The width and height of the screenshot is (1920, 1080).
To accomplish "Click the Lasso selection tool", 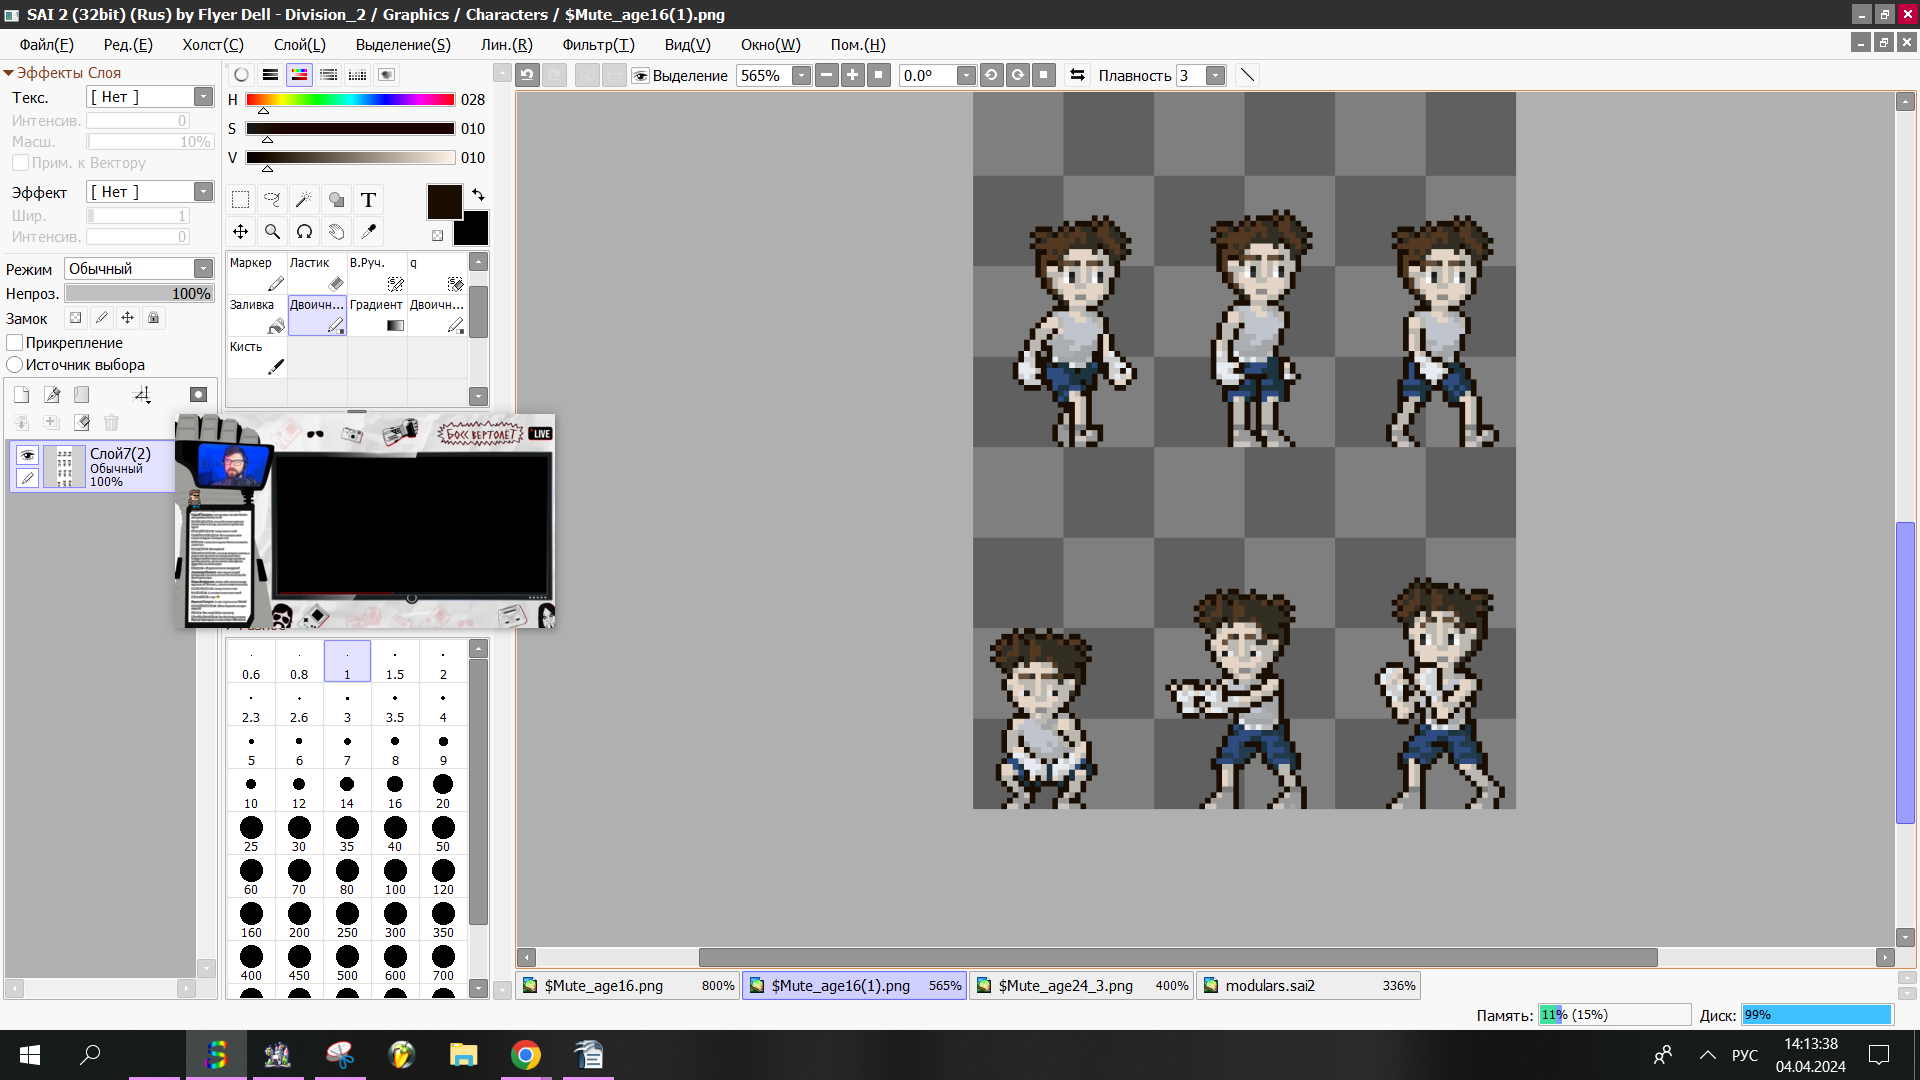I will (272, 200).
